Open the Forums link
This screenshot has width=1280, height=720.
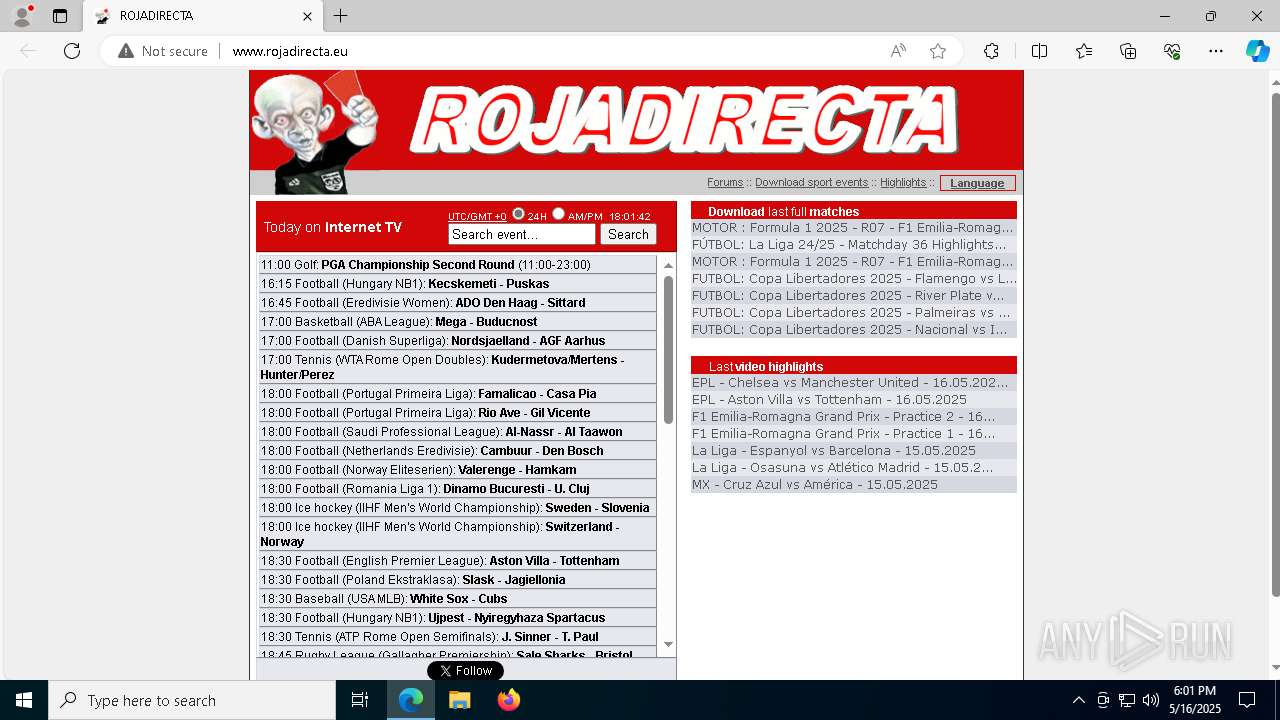(x=725, y=183)
